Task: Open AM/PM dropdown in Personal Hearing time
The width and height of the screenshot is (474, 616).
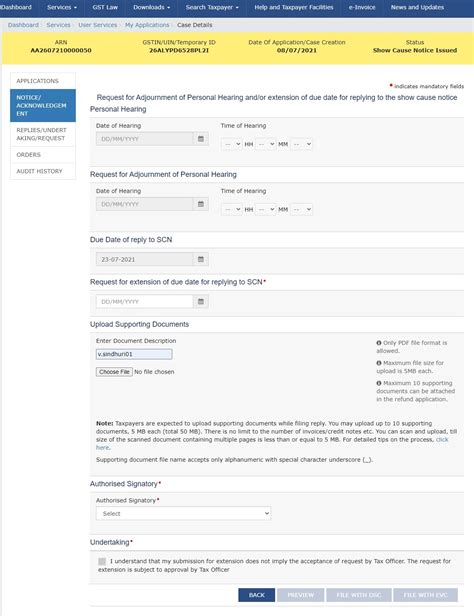Action: (302, 144)
